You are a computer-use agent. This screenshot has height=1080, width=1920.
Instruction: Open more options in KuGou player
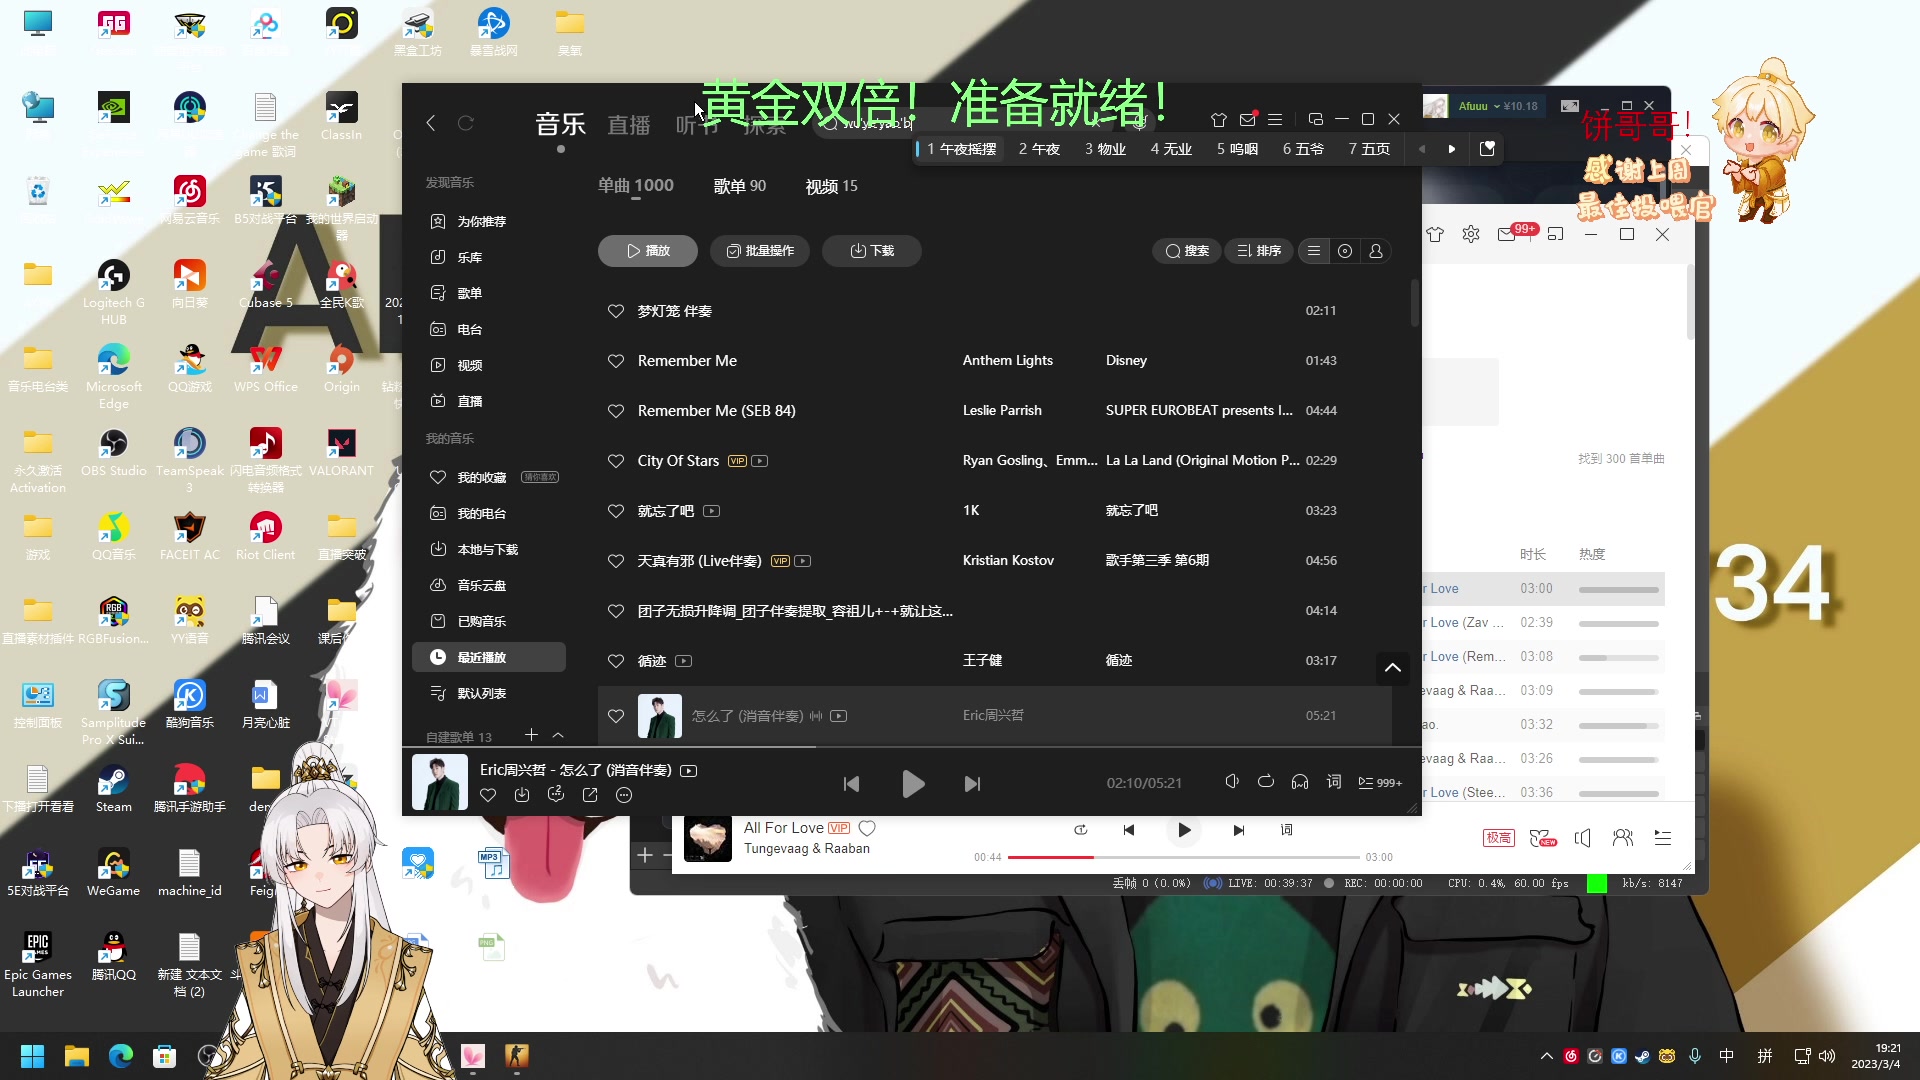[x=624, y=795]
